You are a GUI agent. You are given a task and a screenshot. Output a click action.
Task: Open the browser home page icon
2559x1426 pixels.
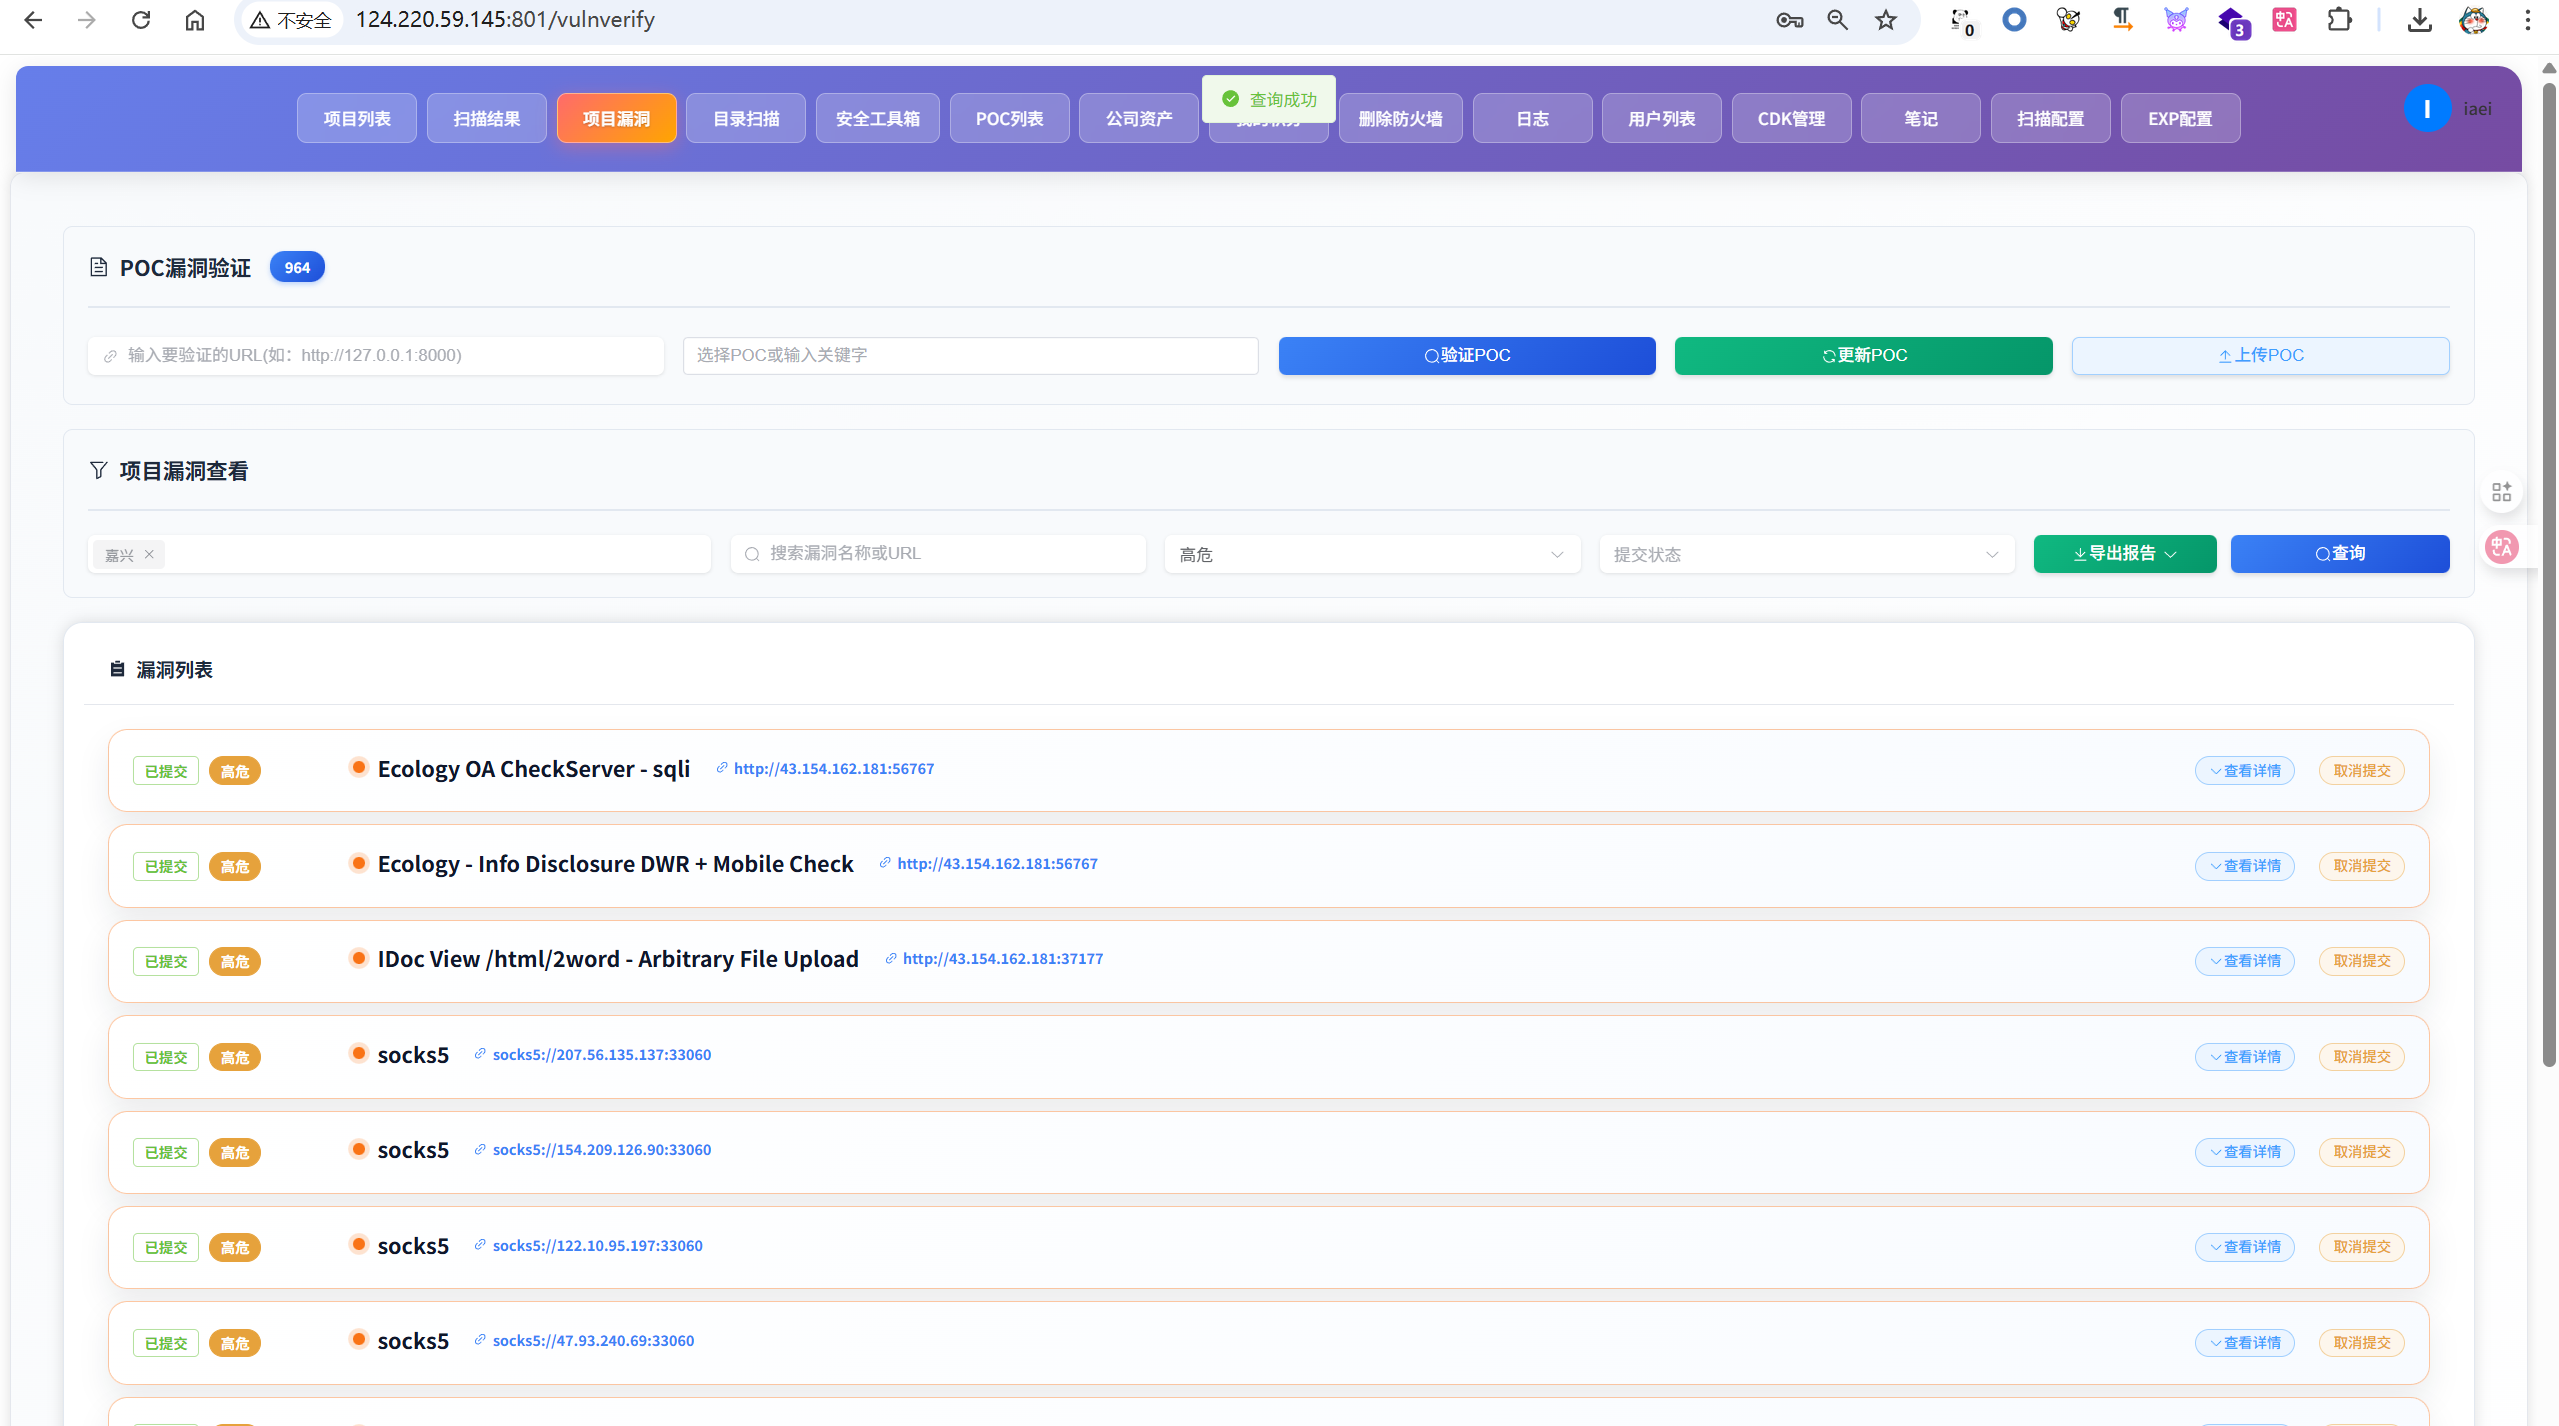pyautogui.click(x=195, y=20)
